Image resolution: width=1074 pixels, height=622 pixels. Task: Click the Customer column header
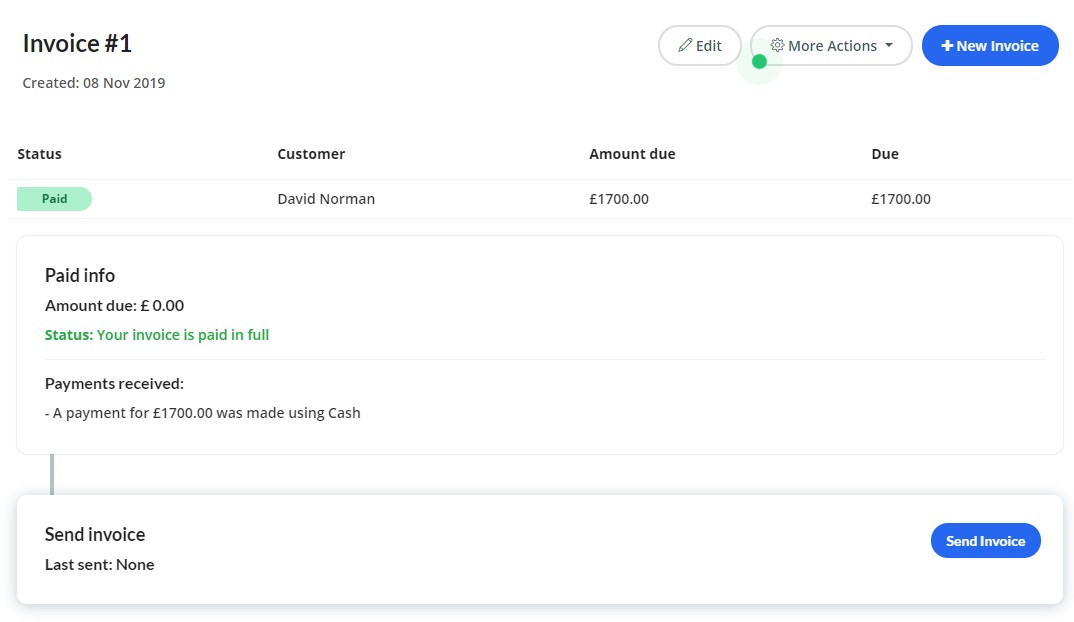point(311,154)
